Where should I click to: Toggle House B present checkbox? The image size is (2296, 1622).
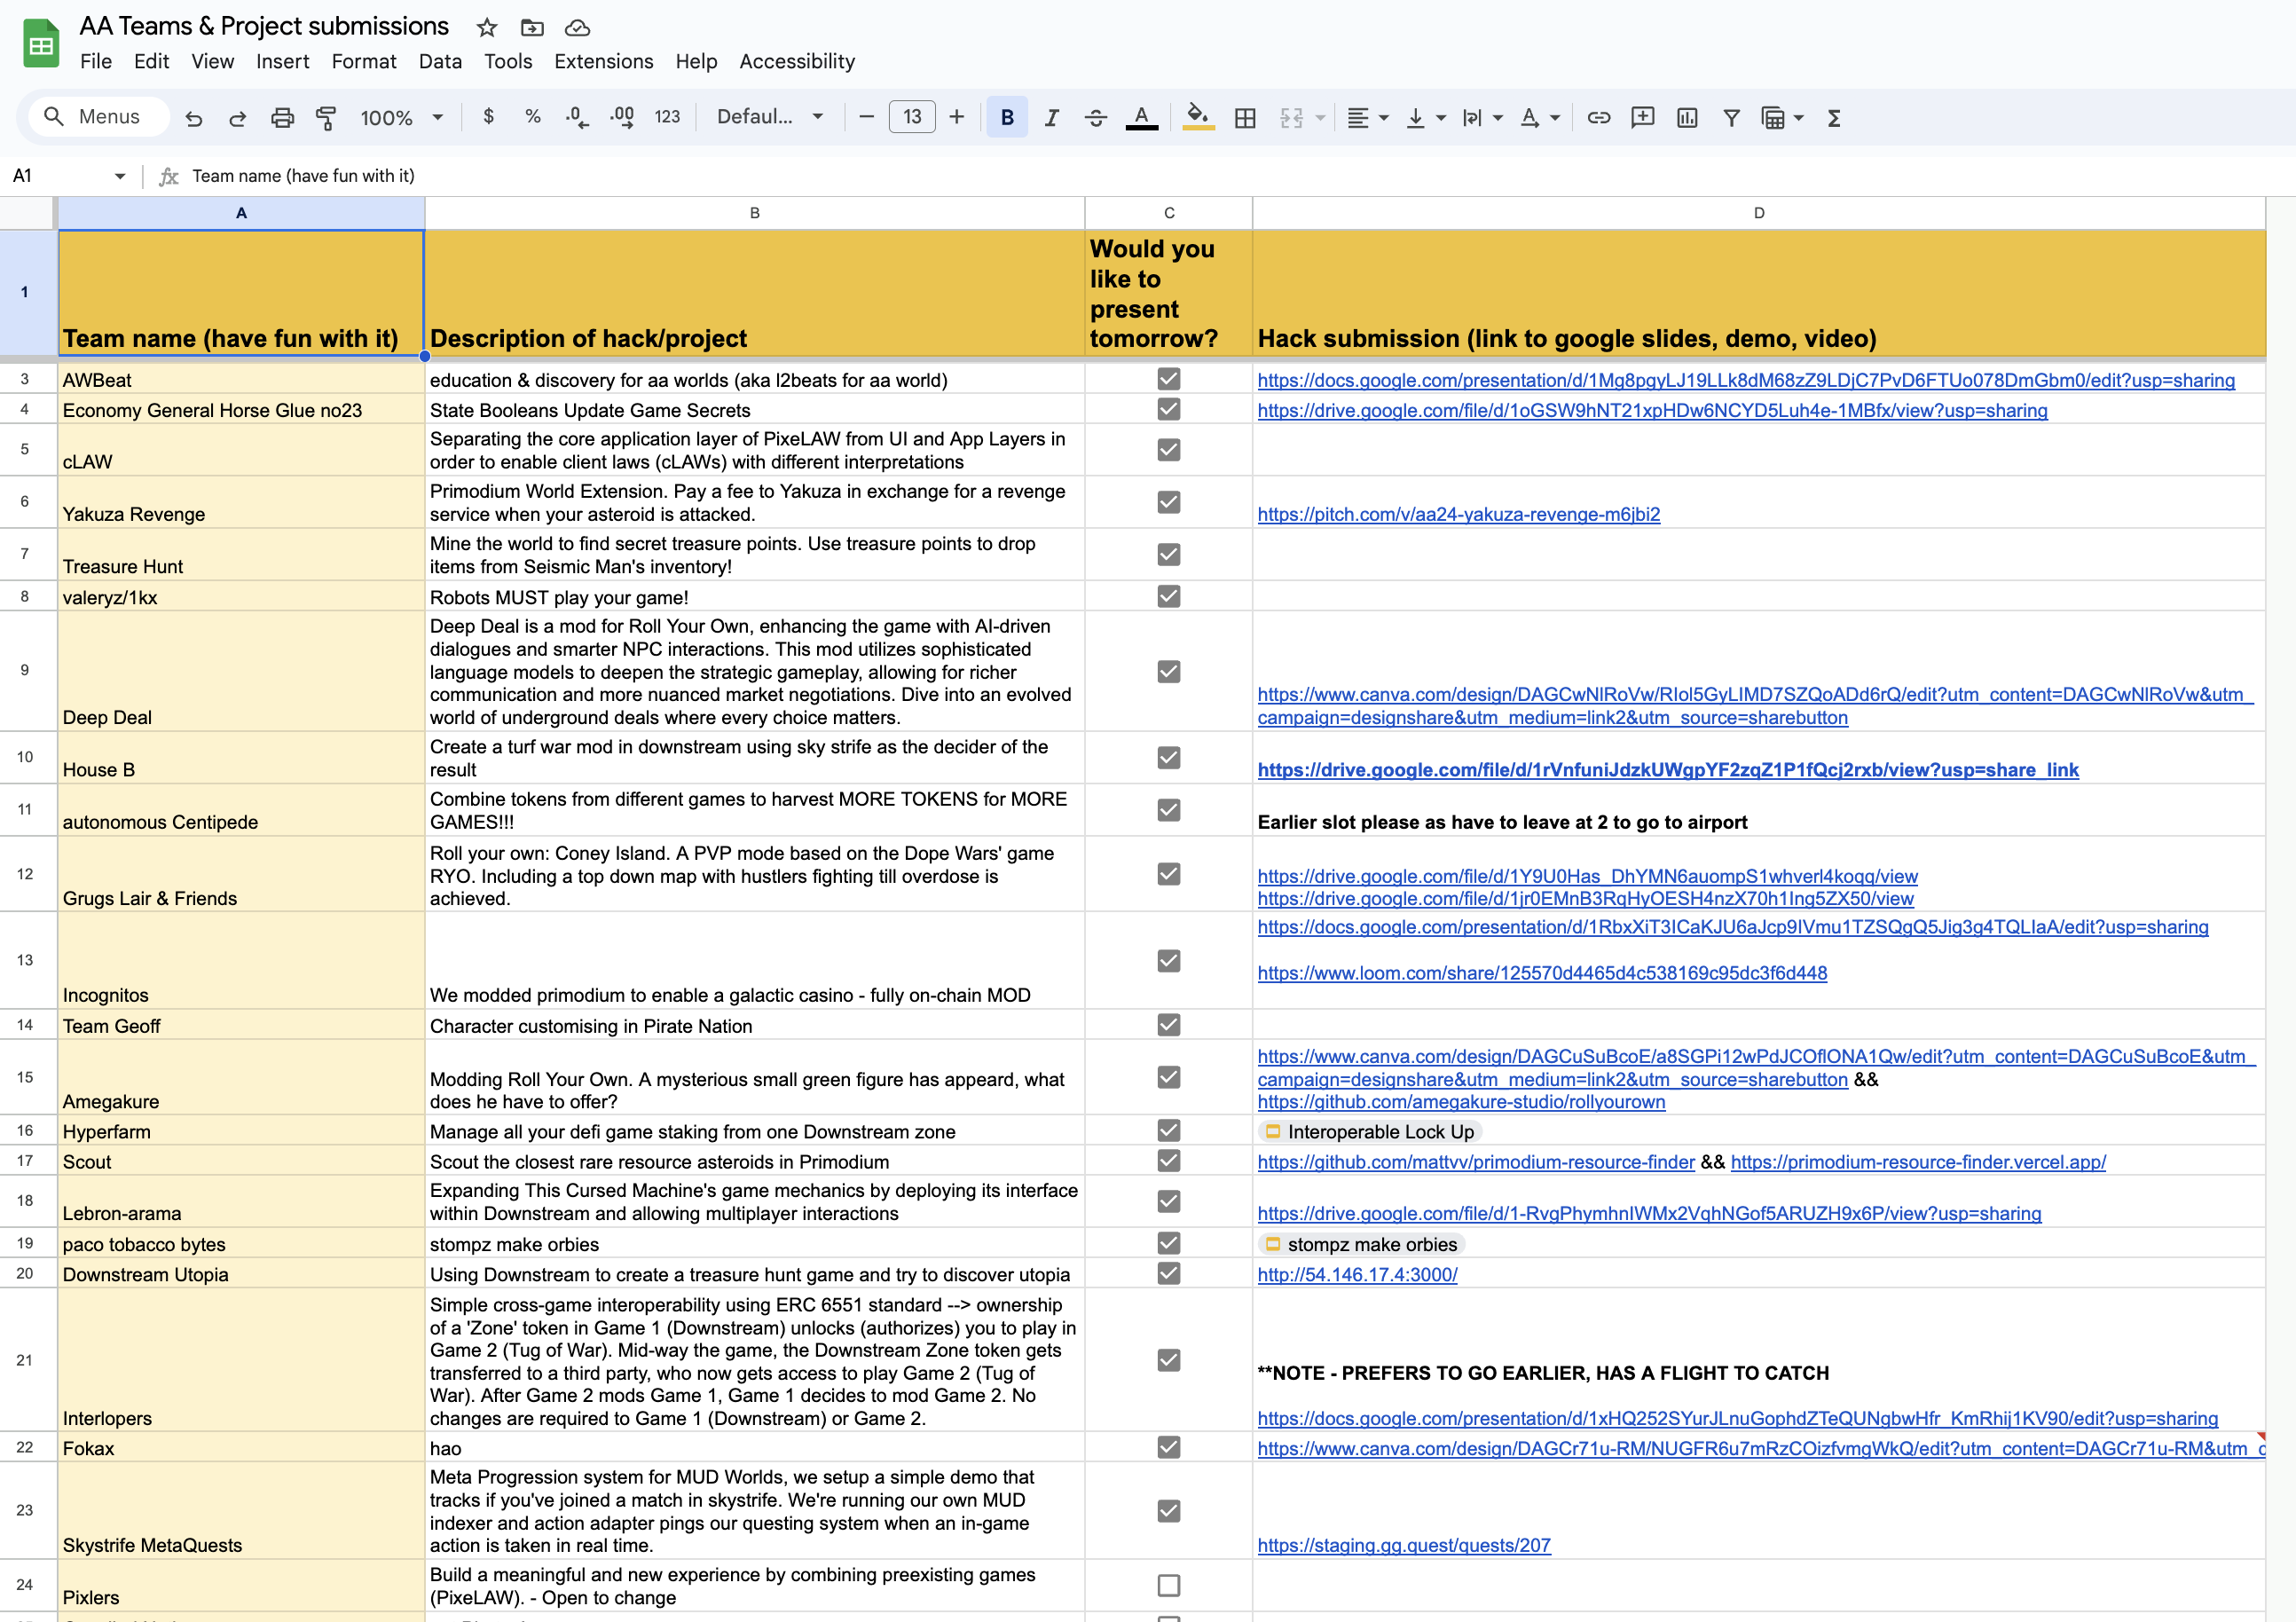(x=1168, y=757)
